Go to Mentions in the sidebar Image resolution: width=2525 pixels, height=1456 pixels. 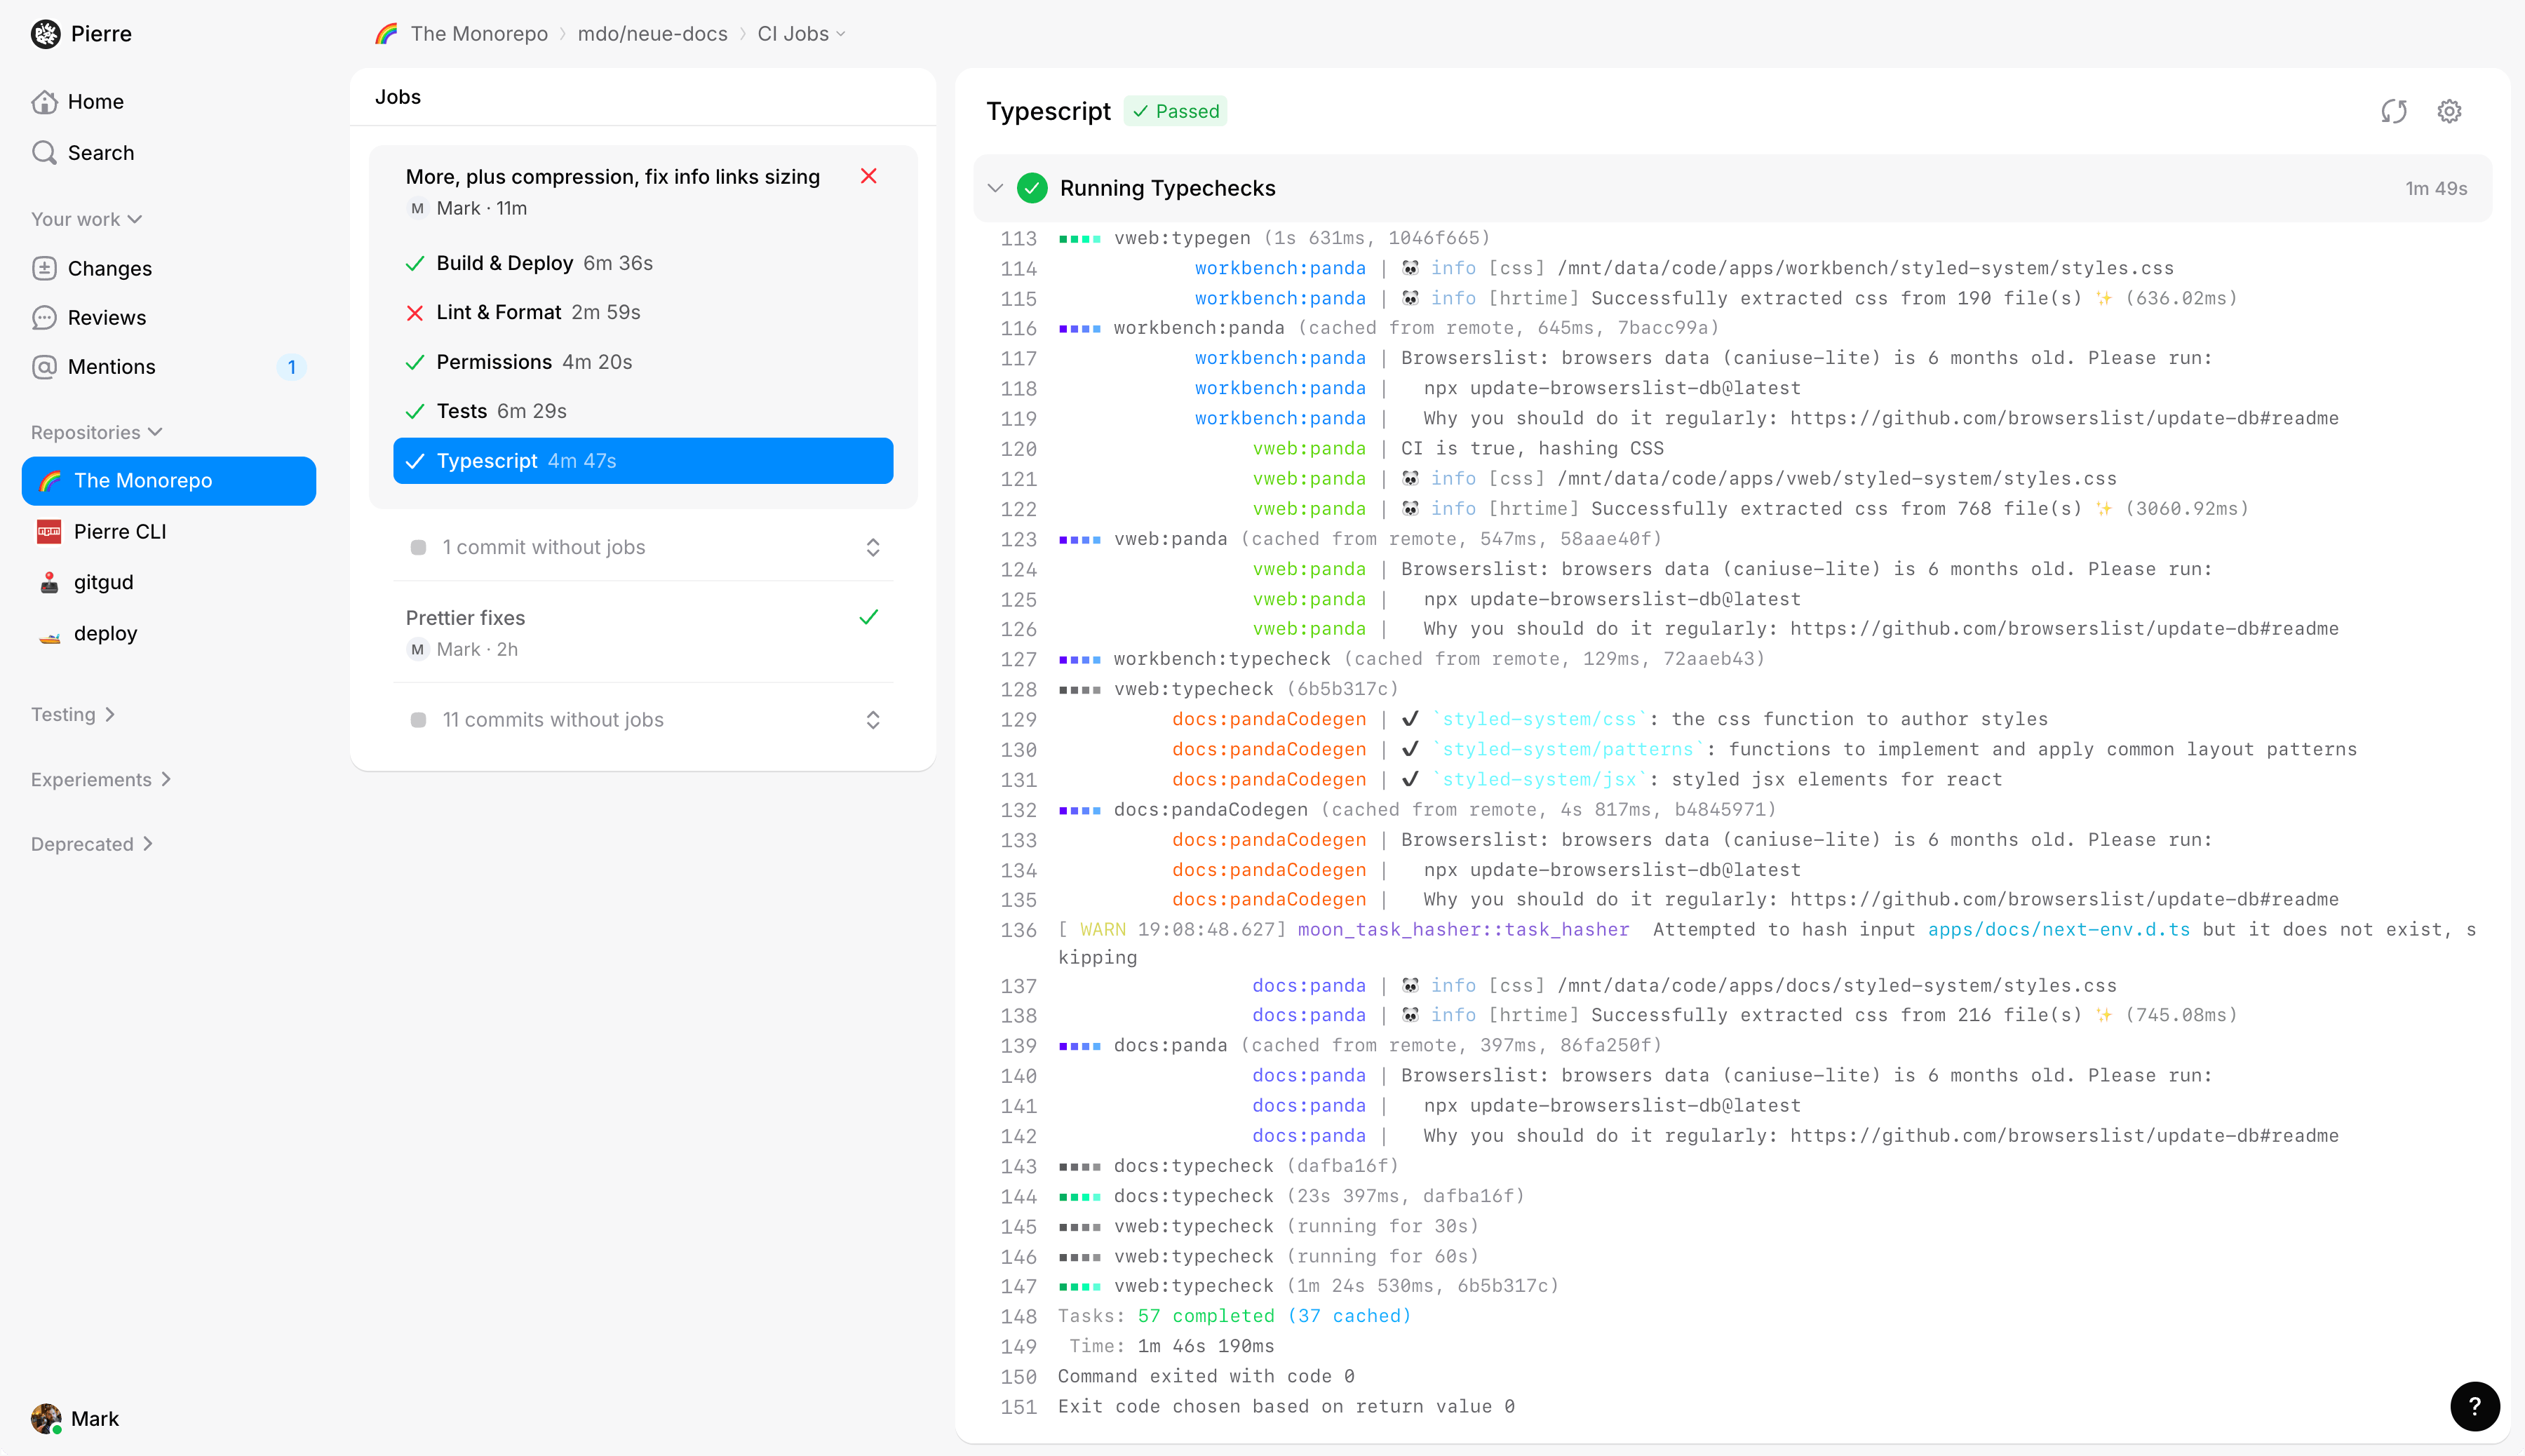point(111,367)
